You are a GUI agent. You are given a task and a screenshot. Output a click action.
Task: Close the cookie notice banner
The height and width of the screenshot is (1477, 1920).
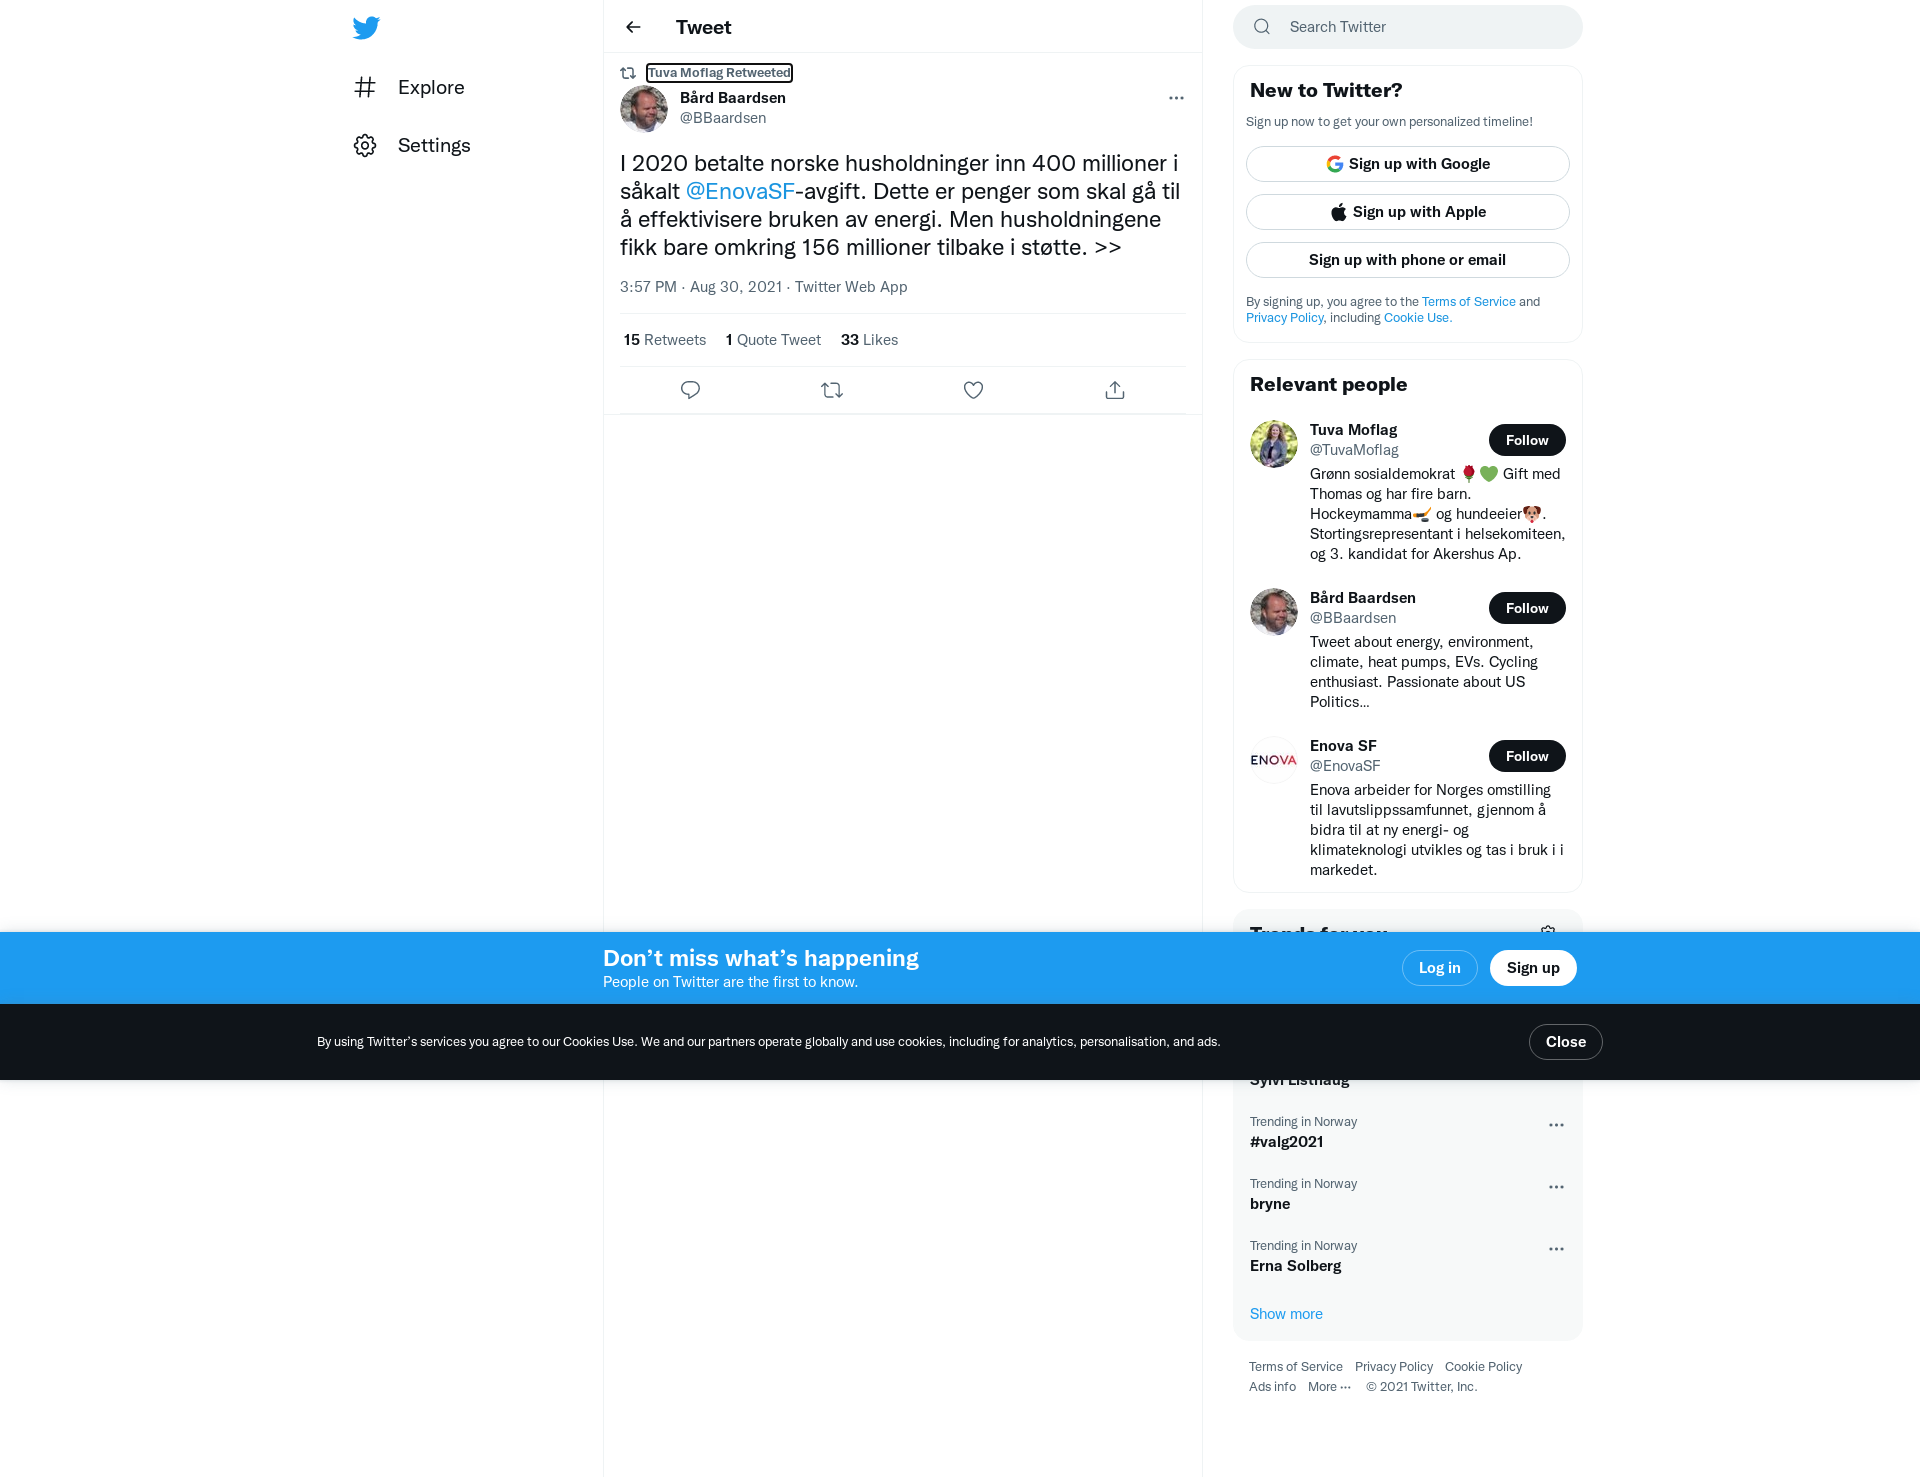1566,1042
